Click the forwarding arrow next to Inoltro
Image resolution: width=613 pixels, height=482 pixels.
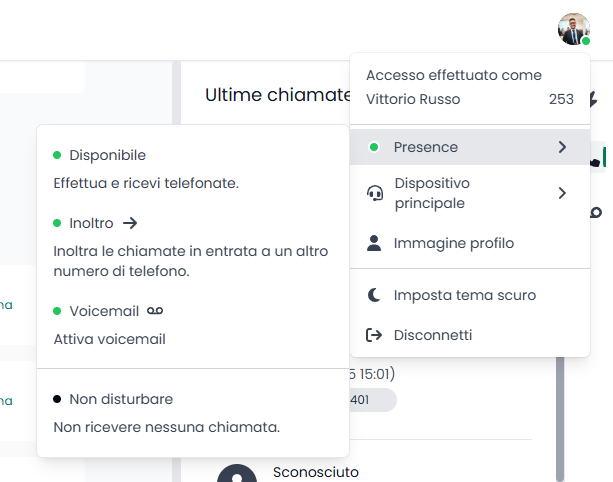click(129, 223)
